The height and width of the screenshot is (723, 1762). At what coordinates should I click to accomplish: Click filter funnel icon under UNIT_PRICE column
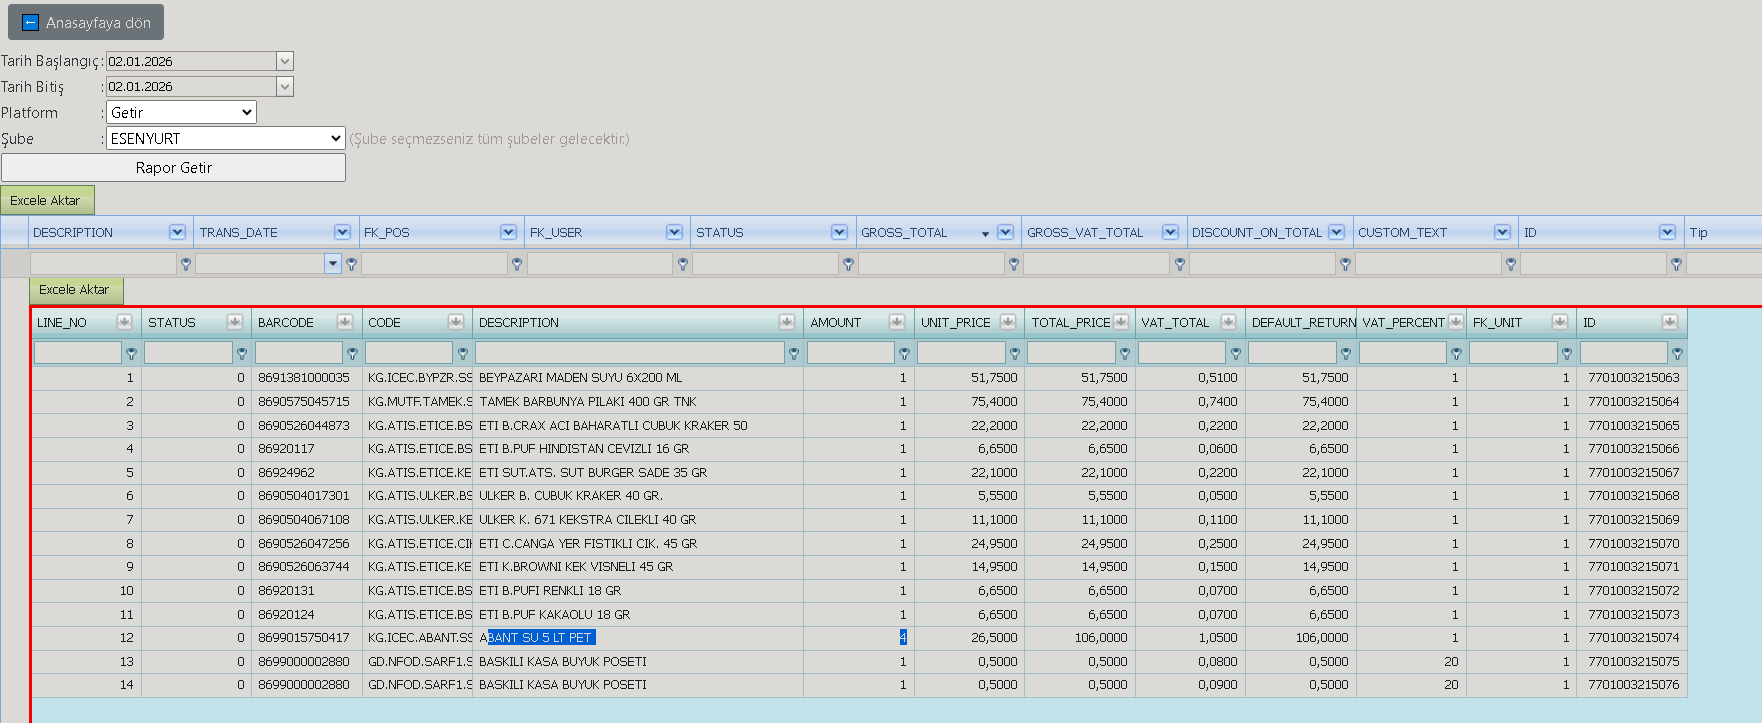coord(1015,354)
